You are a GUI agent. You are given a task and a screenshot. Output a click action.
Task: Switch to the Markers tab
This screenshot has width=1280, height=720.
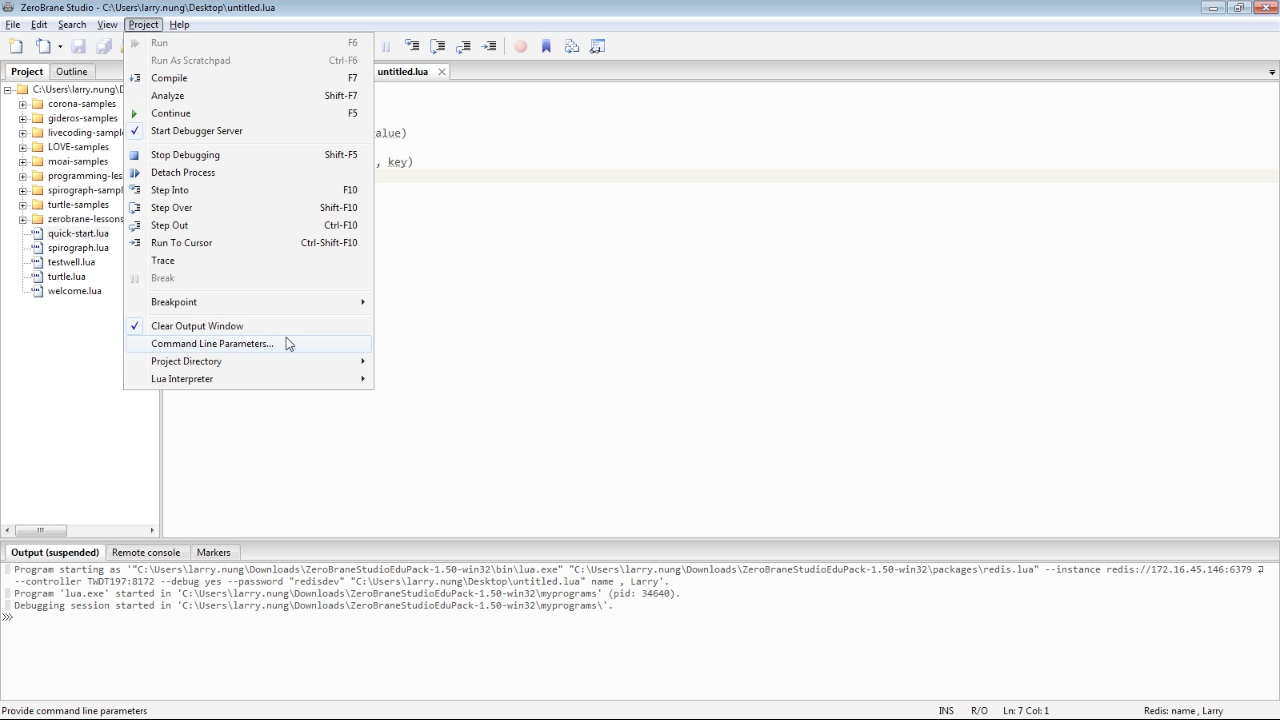213,552
